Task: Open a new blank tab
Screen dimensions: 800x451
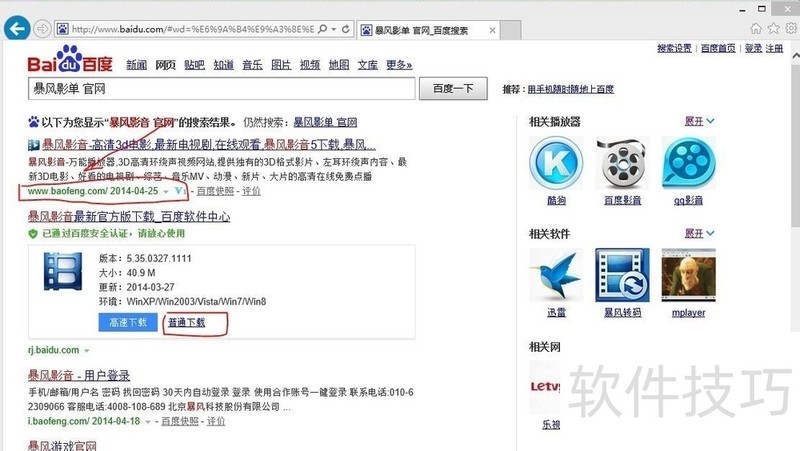Action: tap(511, 30)
